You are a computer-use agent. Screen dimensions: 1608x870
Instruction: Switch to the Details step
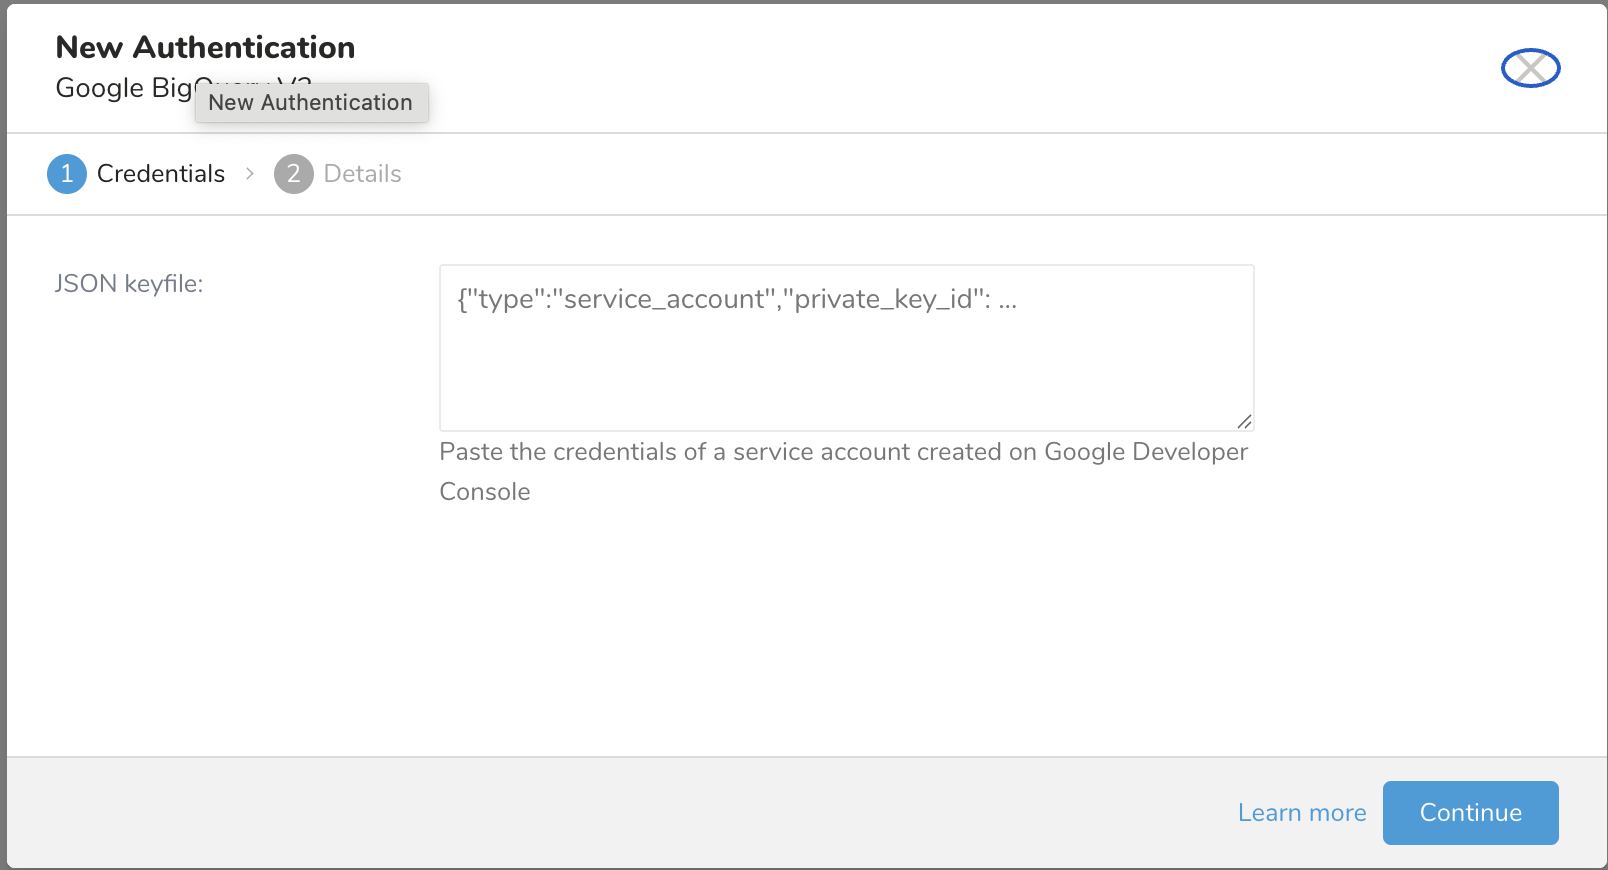tap(362, 174)
